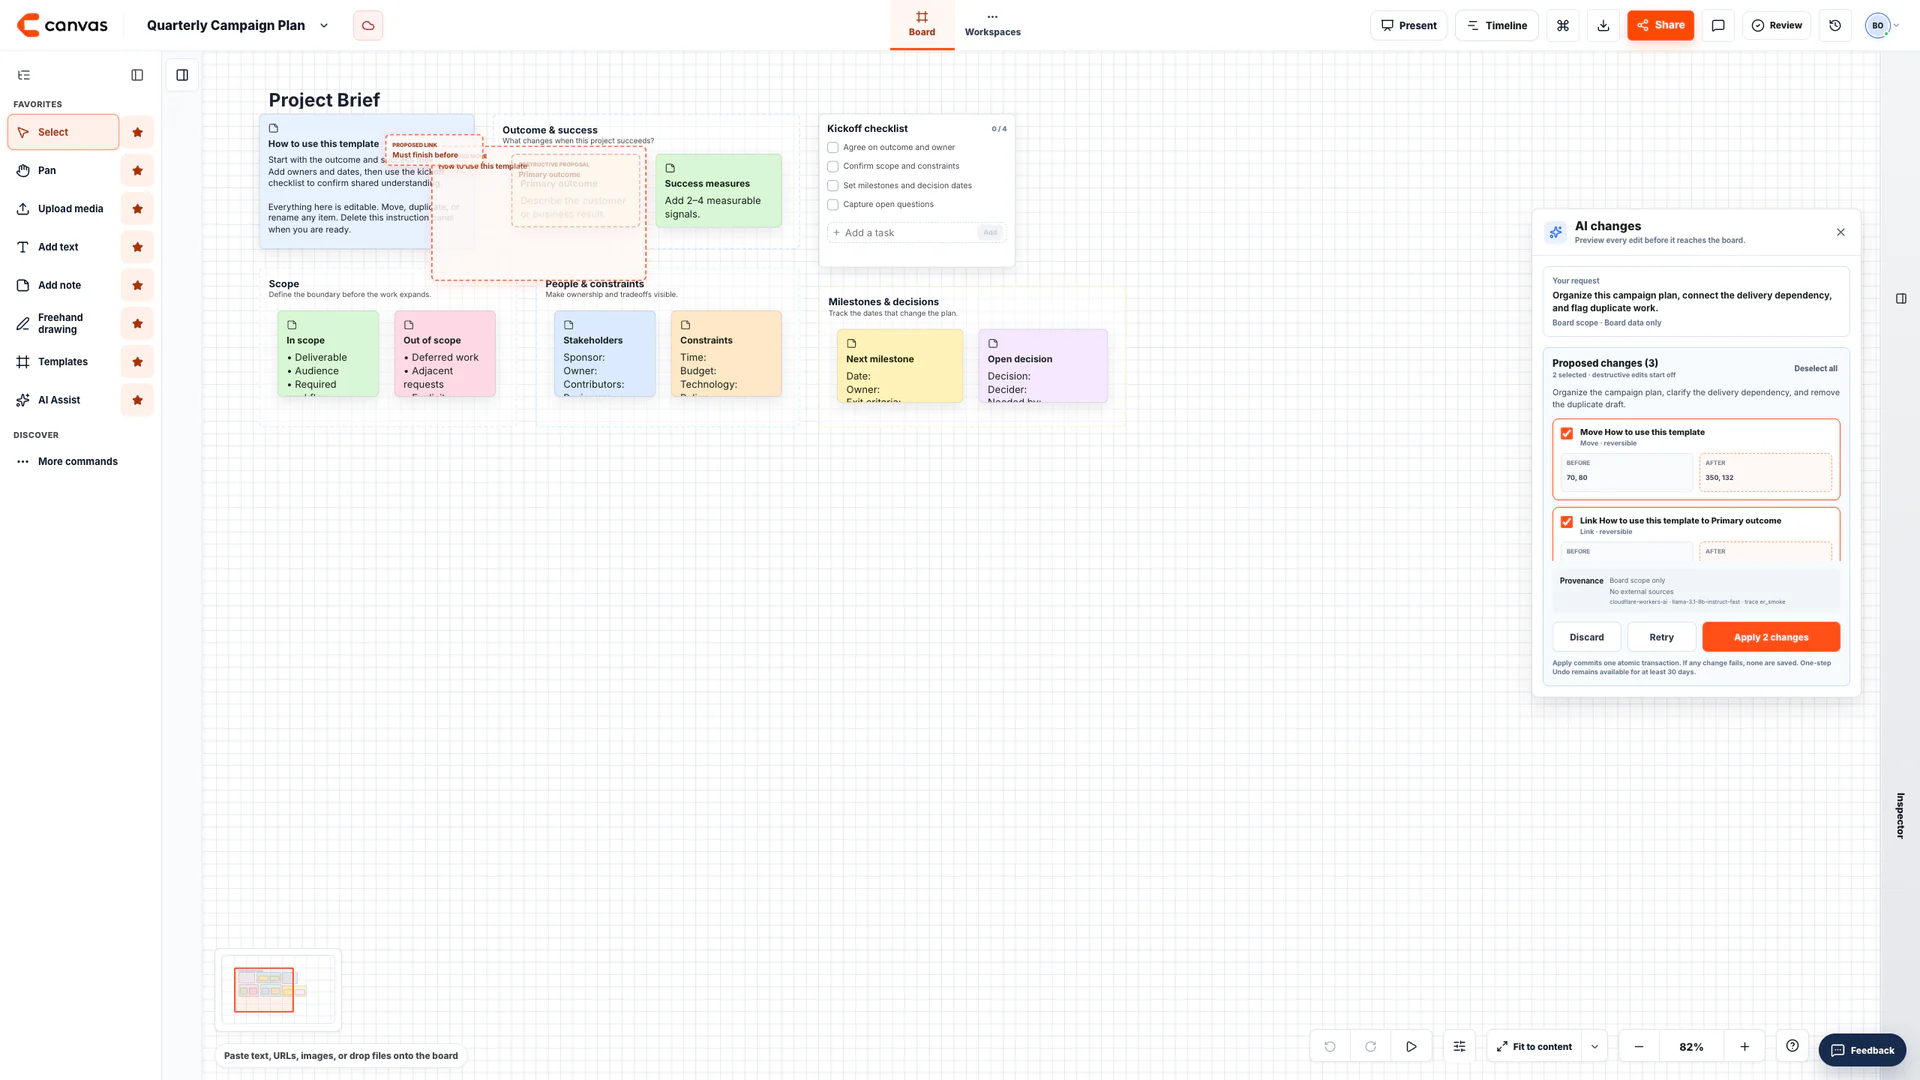1920x1080 pixels.
Task: Click the canvas panel toggle icon
Action: 182,75
